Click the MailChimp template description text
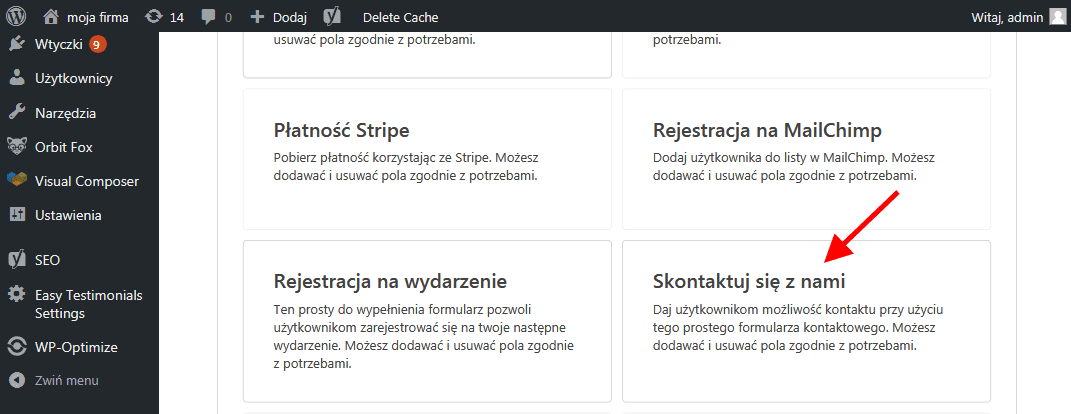The height and width of the screenshot is (414, 1071). point(794,167)
